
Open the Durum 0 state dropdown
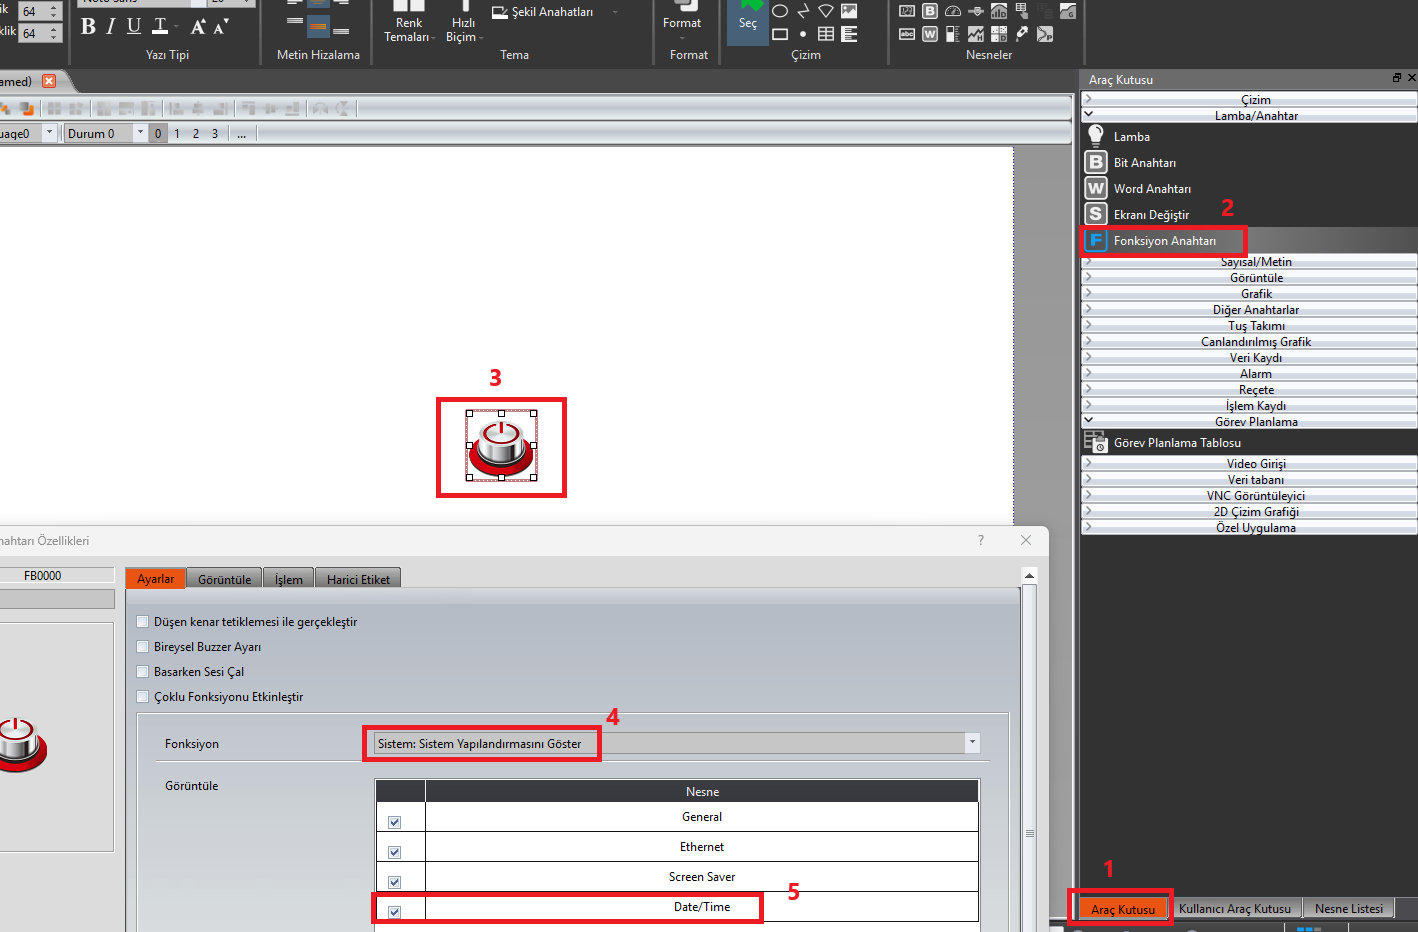140,133
